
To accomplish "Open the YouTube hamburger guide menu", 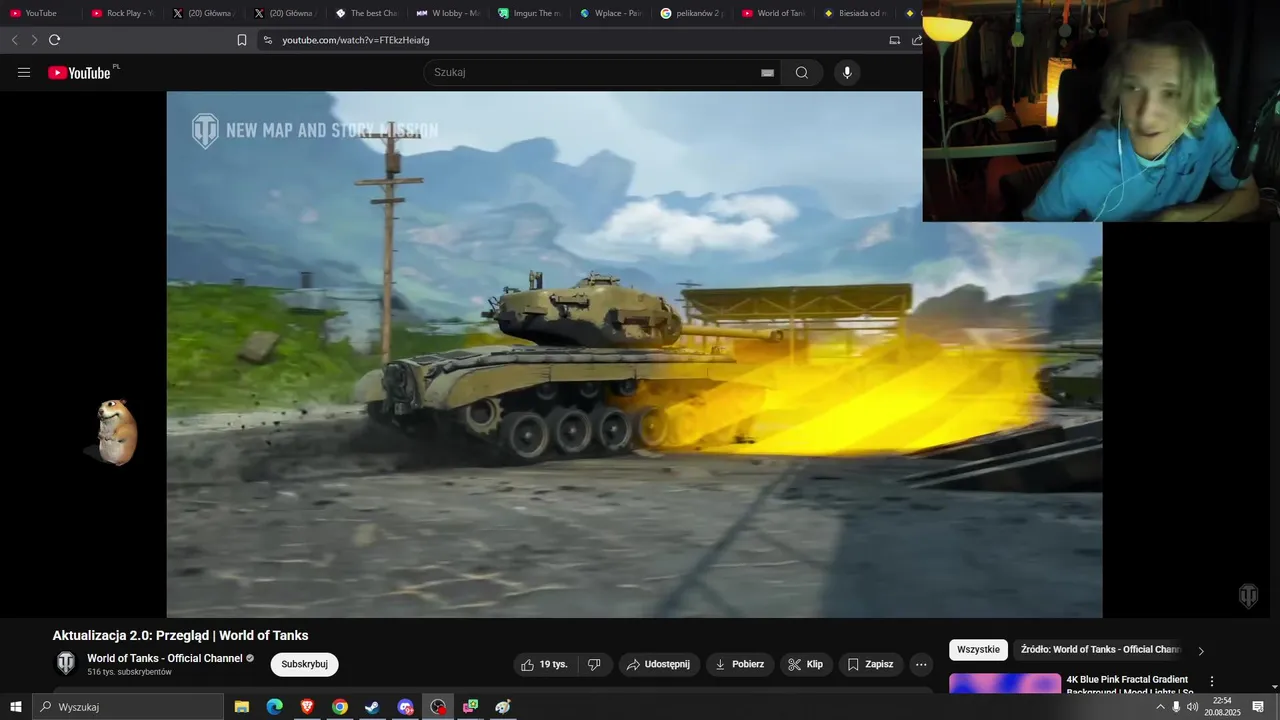I will [24, 72].
